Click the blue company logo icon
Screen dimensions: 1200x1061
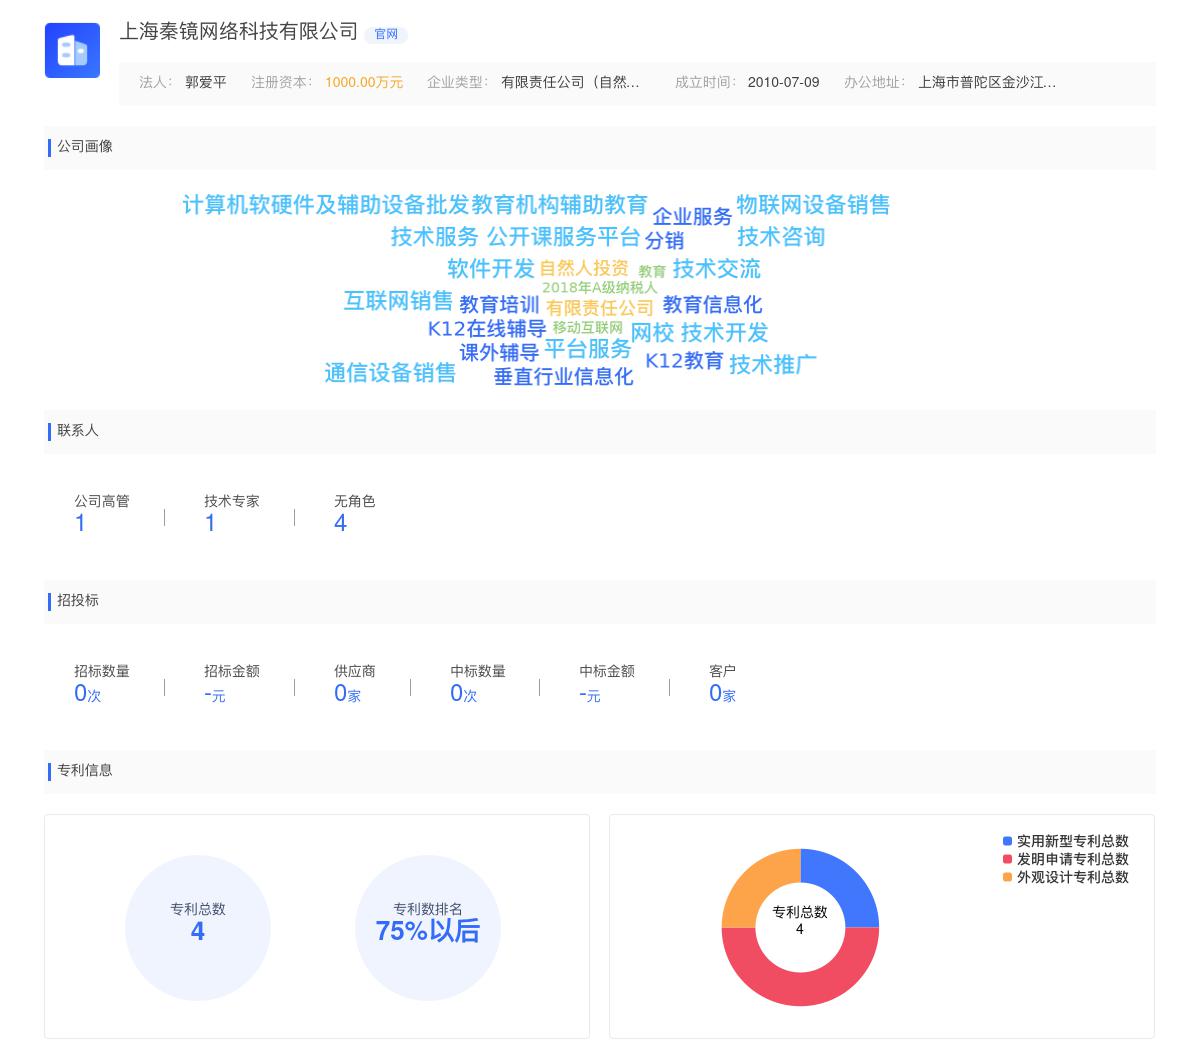click(72, 50)
